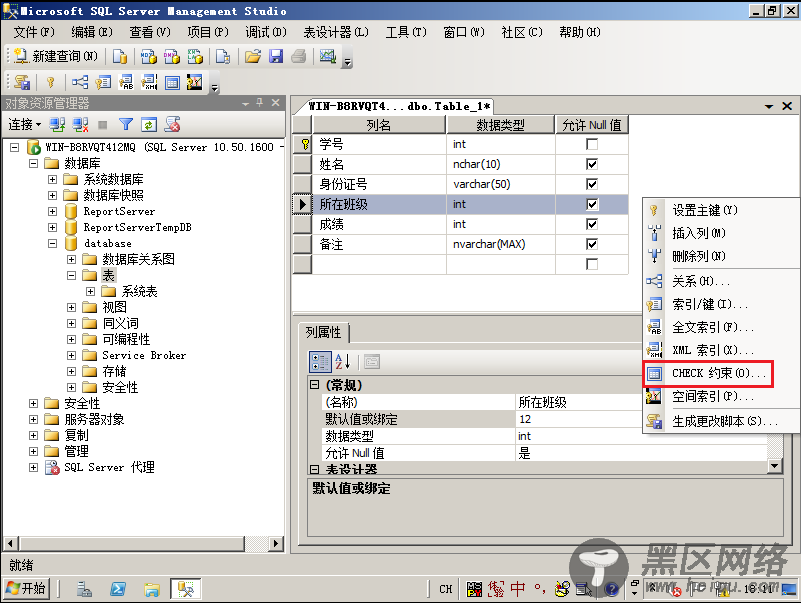
Task: Expand the ReportServer database node
Action: coord(52,211)
